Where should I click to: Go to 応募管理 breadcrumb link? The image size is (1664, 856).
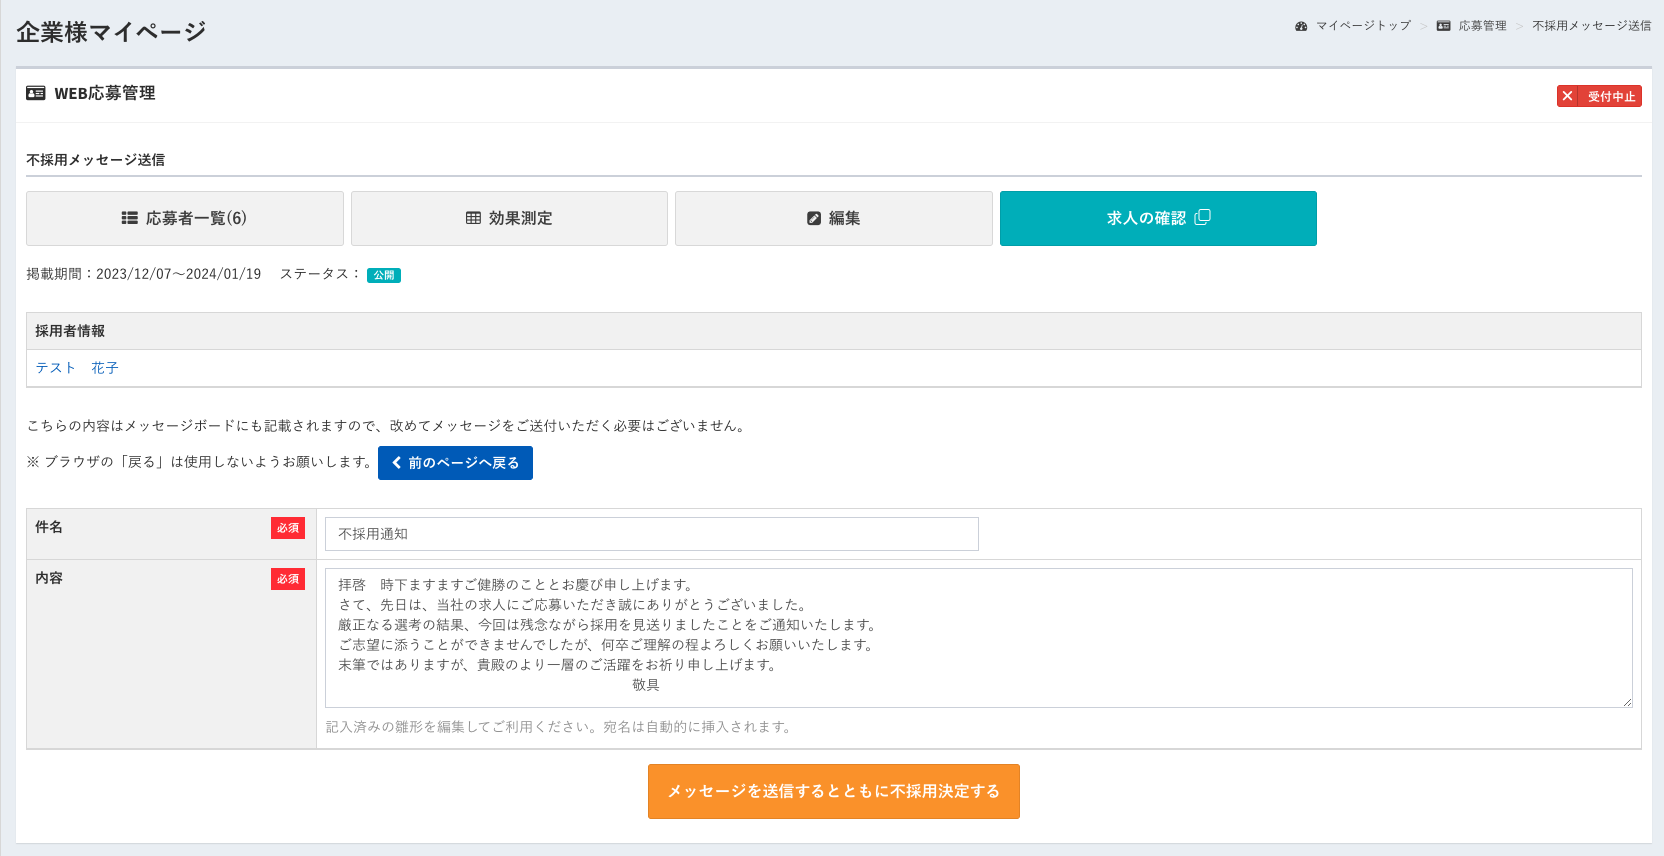pos(1482,26)
